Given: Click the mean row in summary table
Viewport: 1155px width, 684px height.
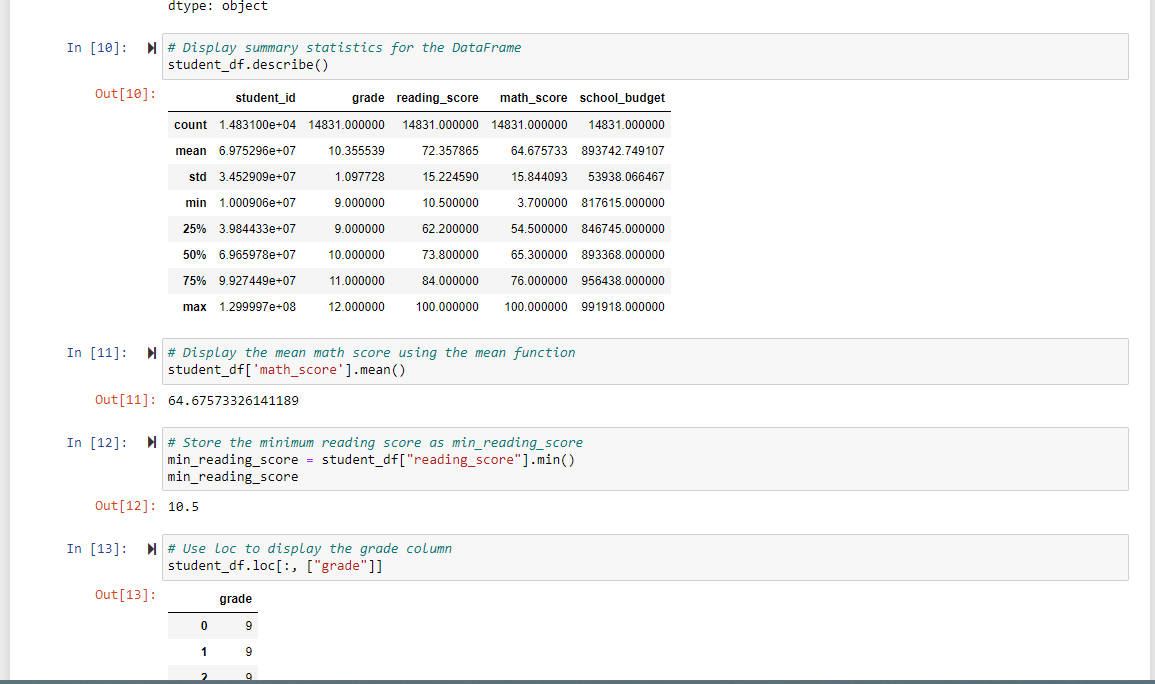Looking at the screenshot, I should 190,150.
